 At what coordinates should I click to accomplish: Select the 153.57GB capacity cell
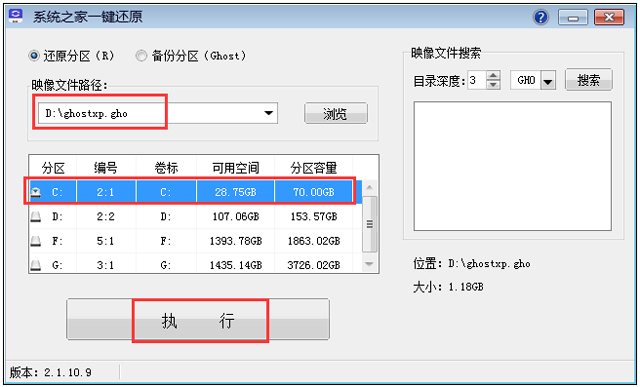(313, 216)
